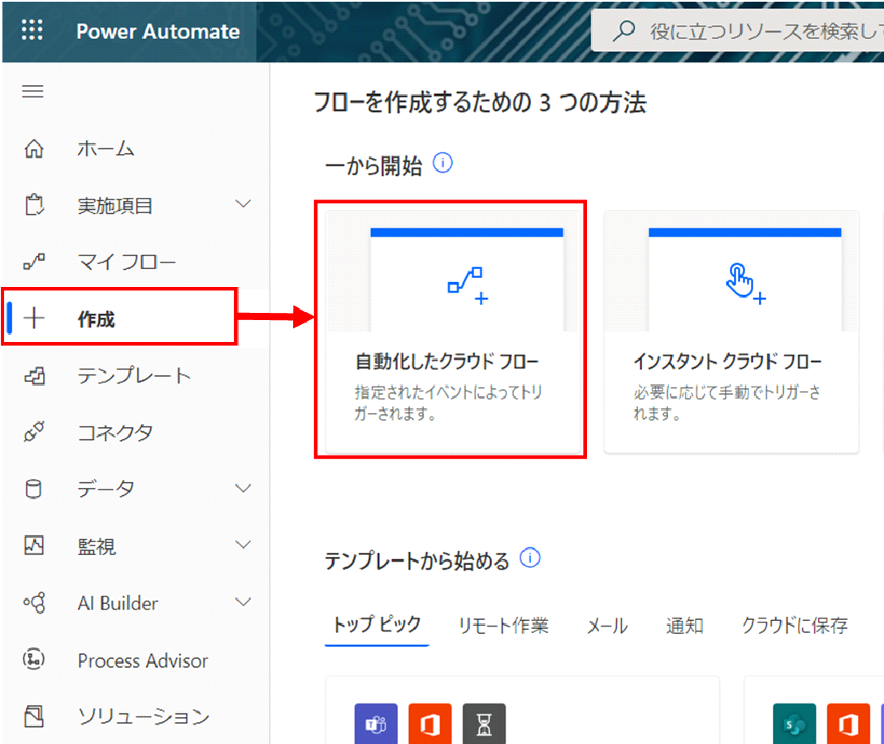Expand the 監視 menu chevron
This screenshot has height=744, width=884.
pyautogui.click(x=243, y=544)
